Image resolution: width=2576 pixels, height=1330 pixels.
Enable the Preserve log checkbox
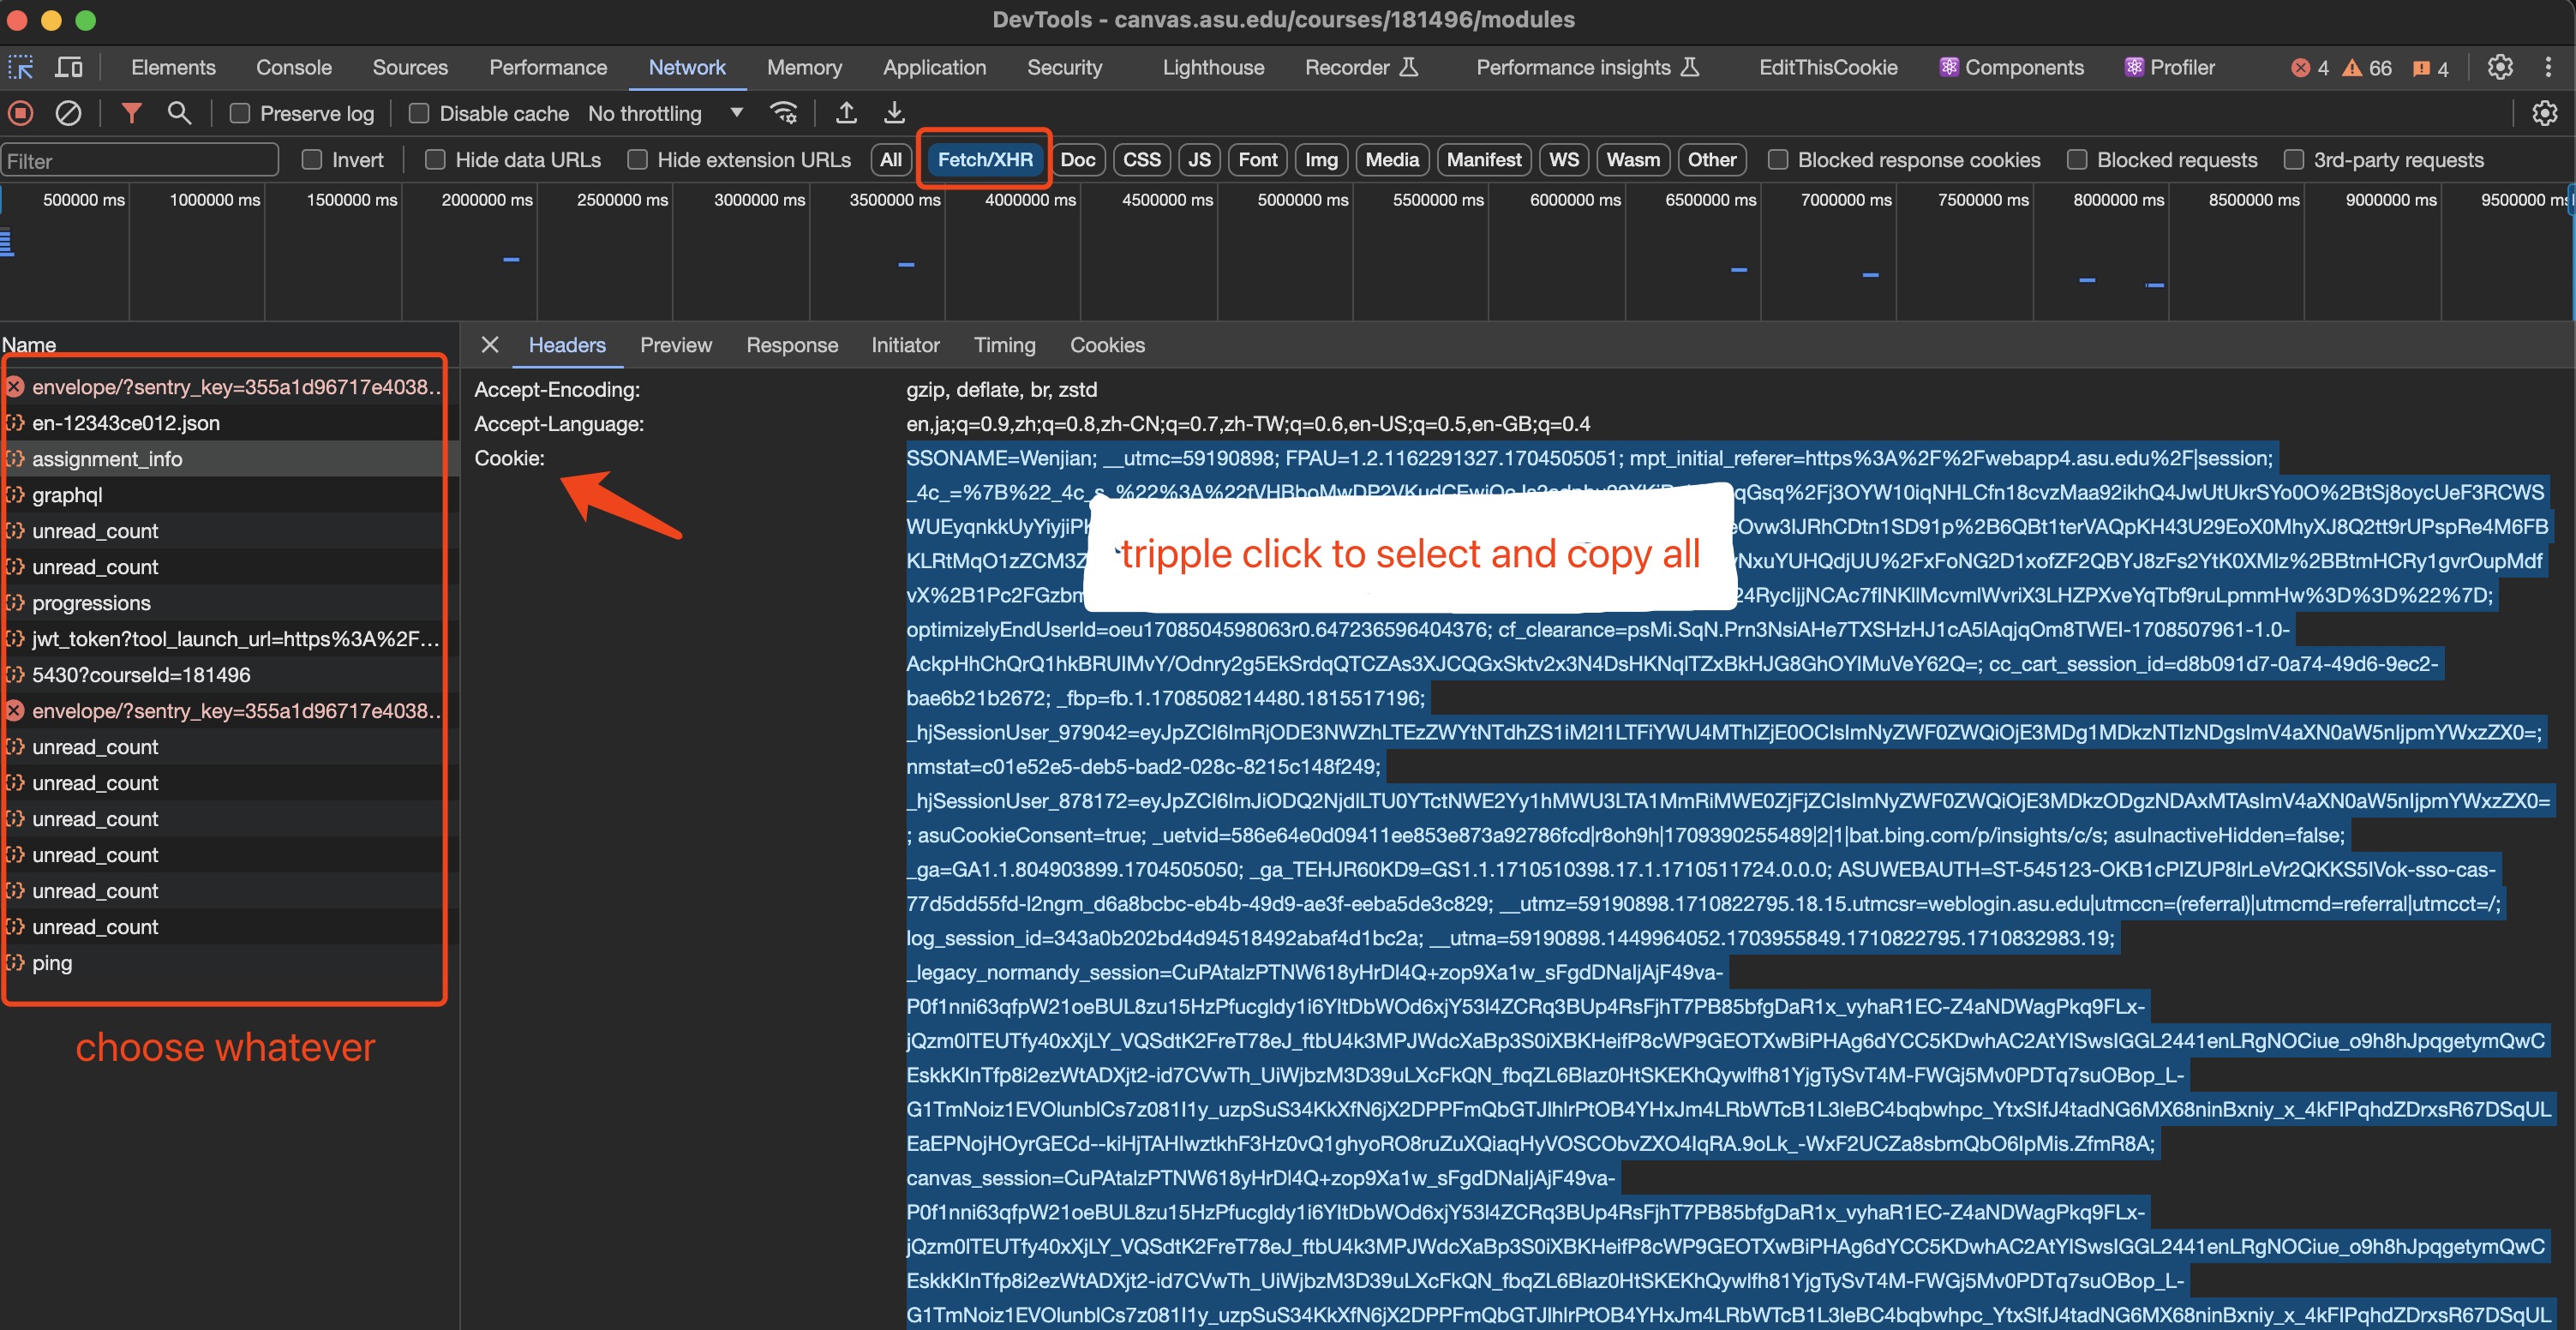[240, 114]
